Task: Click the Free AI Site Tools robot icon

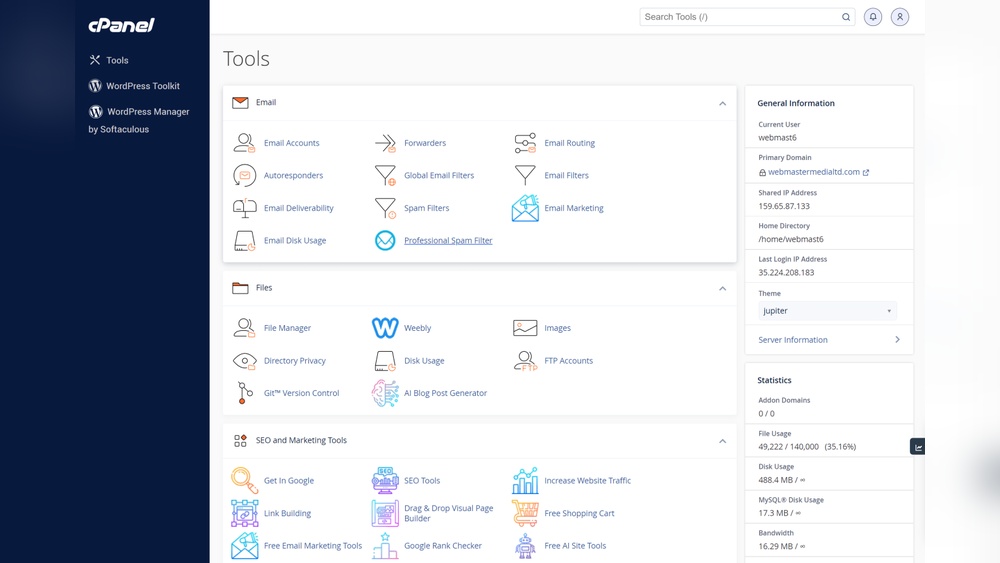Action: coord(525,546)
